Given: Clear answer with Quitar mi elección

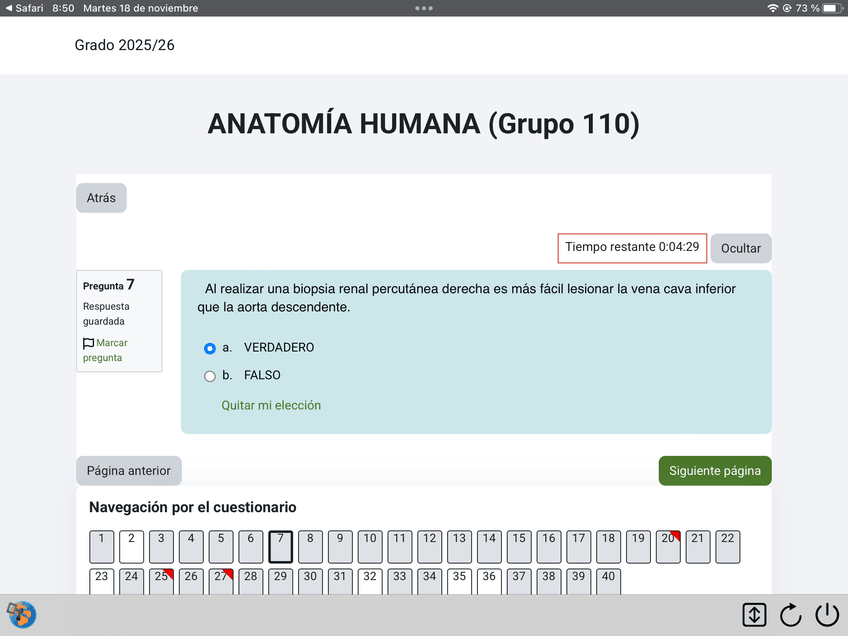Looking at the screenshot, I should (271, 406).
